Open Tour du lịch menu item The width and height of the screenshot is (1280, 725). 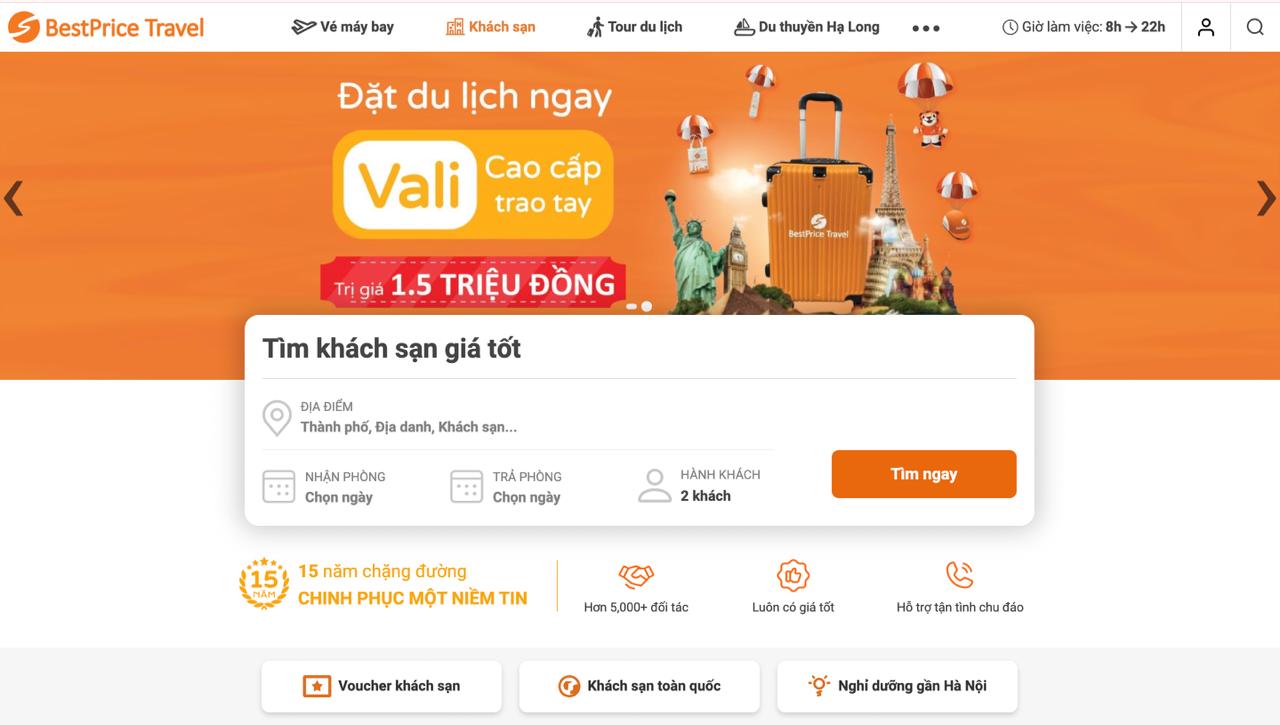(634, 27)
